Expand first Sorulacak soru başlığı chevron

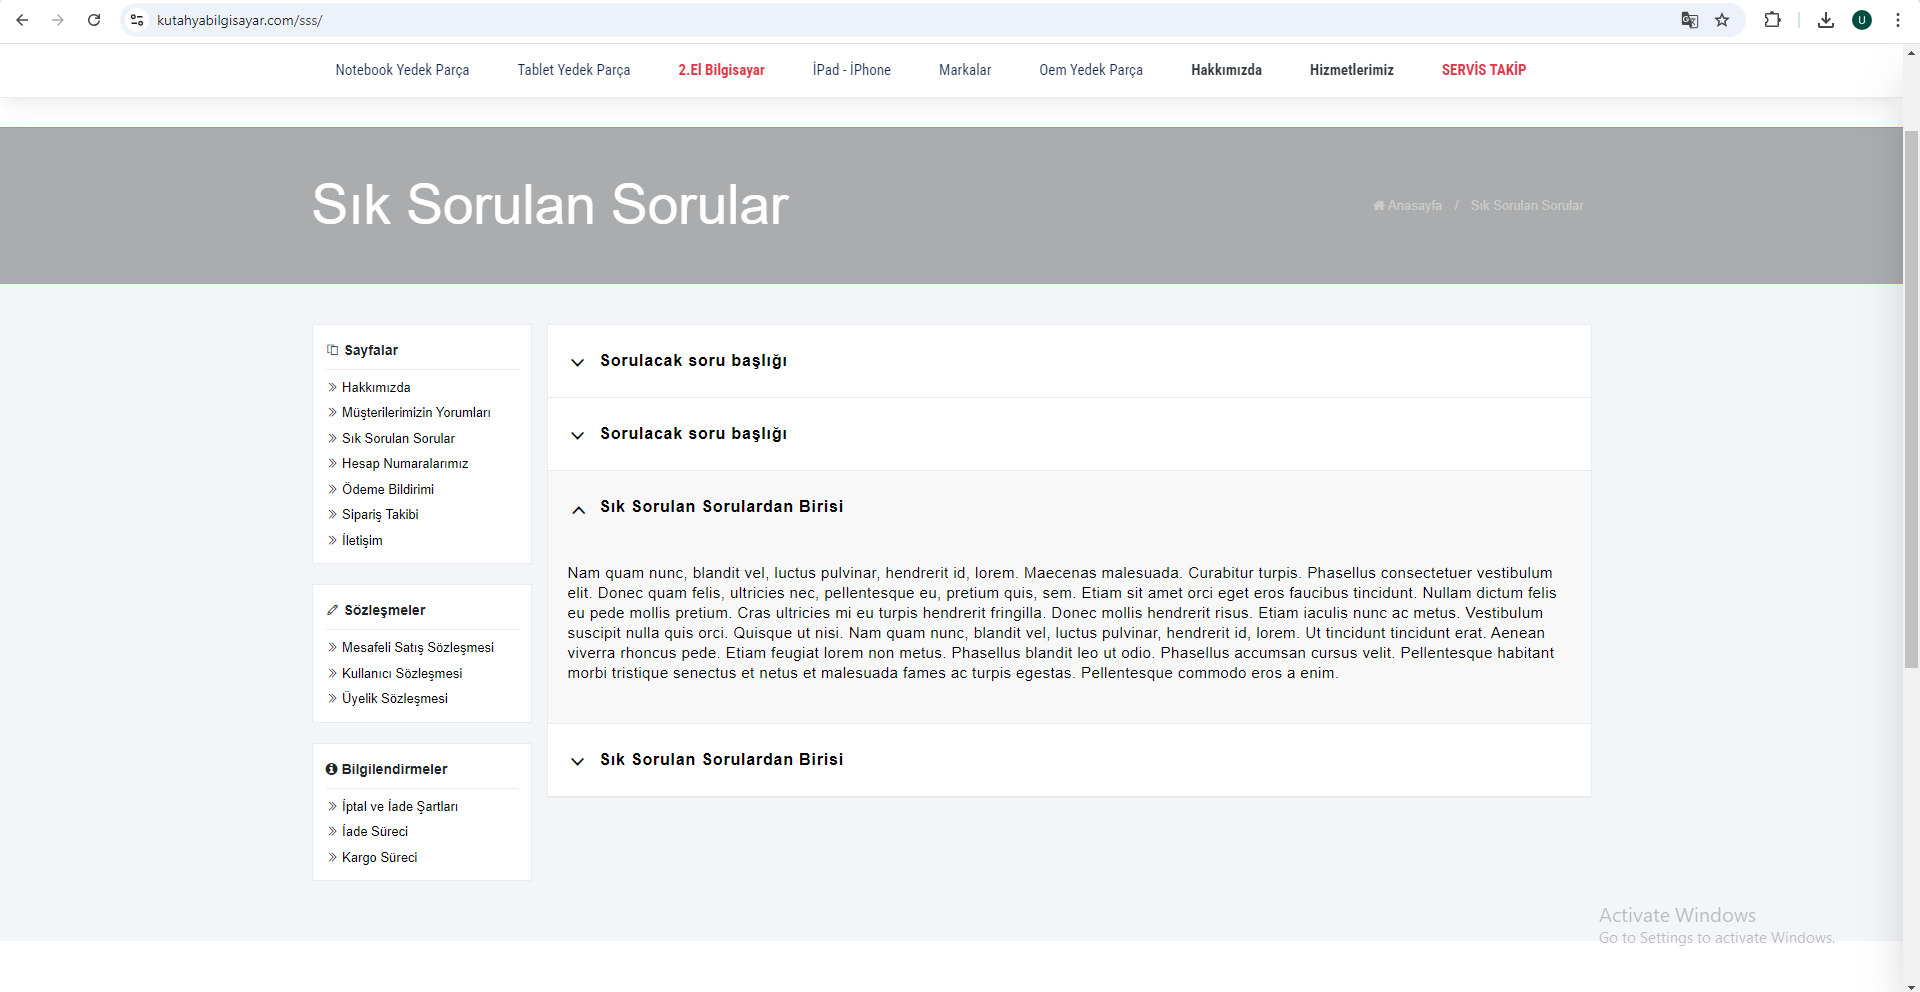[577, 362]
